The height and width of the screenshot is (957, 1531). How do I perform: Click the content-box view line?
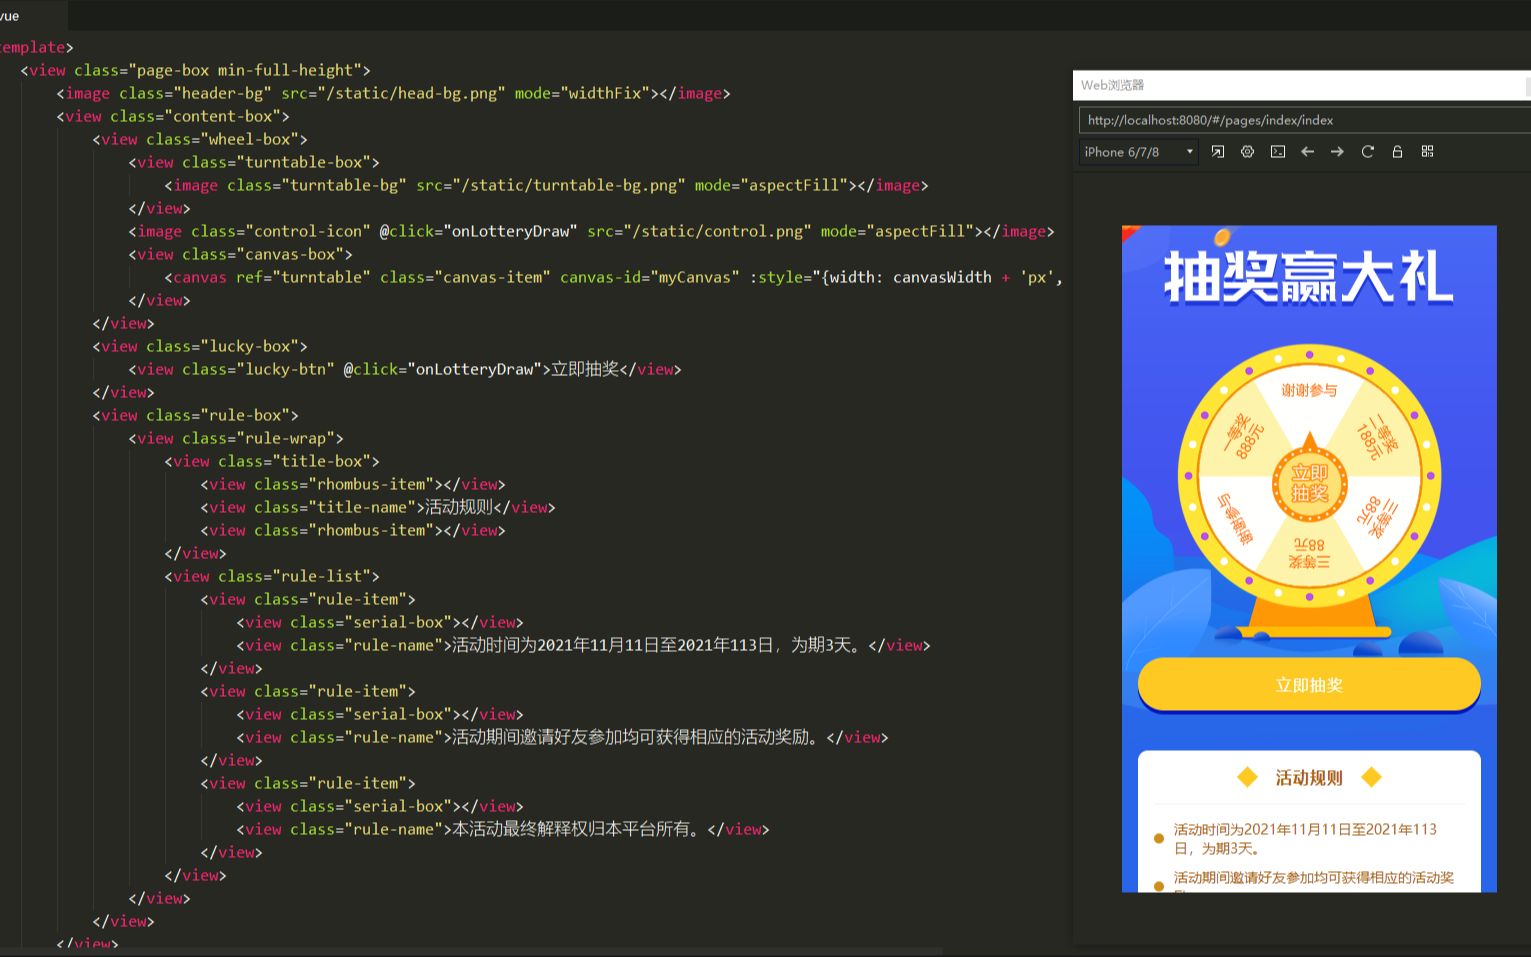(173, 116)
